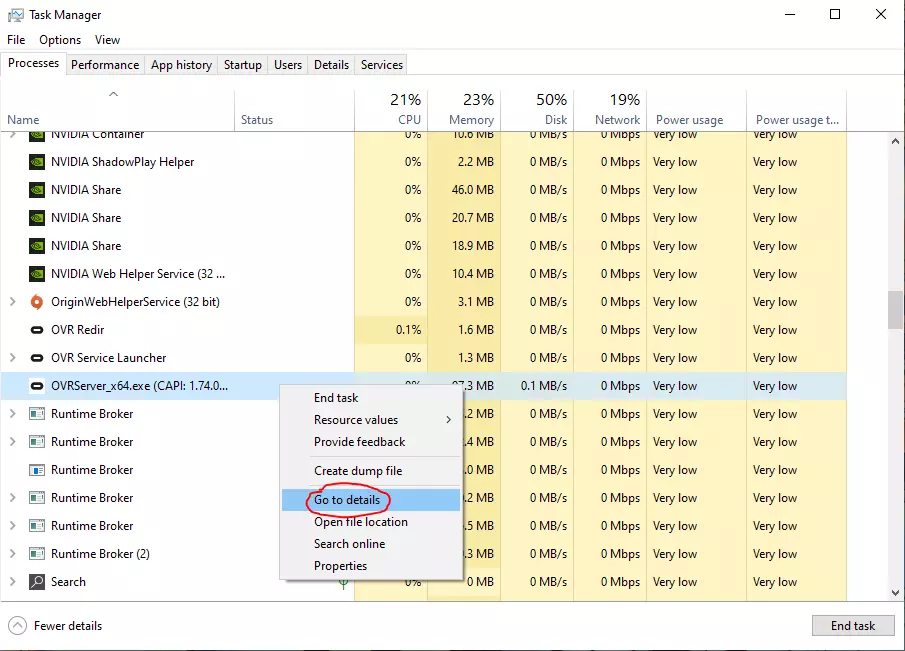Image resolution: width=905 pixels, height=651 pixels.
Task: Click the 0.1% CPU value for OVR Redir
Action: [x=409, y=330]
